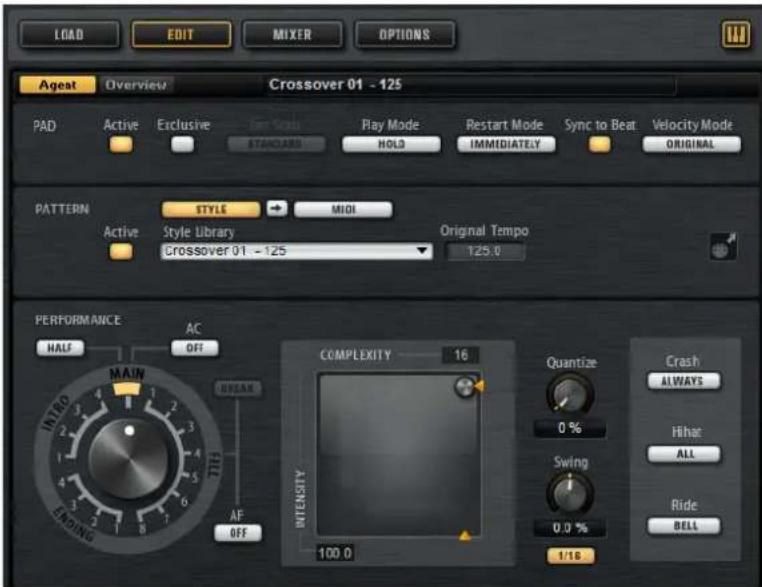Click the Quantize knob
The image size is (762, 587).
pos(569,395)
